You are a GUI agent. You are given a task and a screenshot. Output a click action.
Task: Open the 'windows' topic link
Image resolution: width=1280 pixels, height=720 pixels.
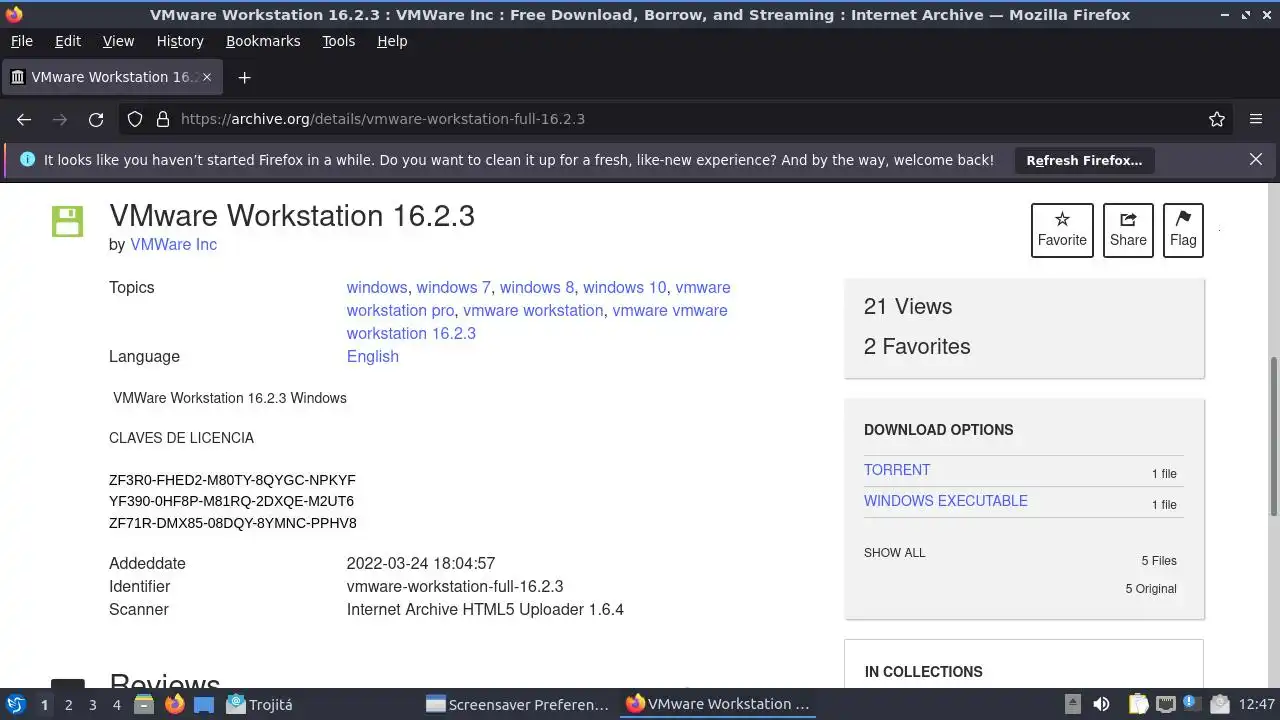click(x=377, y=287)
